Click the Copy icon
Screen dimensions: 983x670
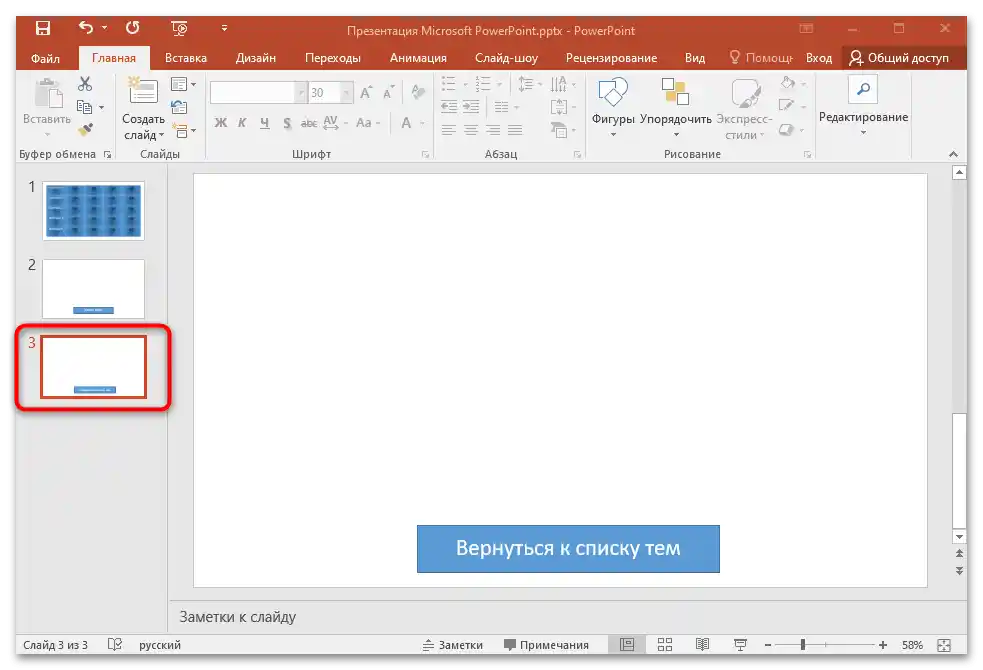pyautogui.click(x=85, y=105)
